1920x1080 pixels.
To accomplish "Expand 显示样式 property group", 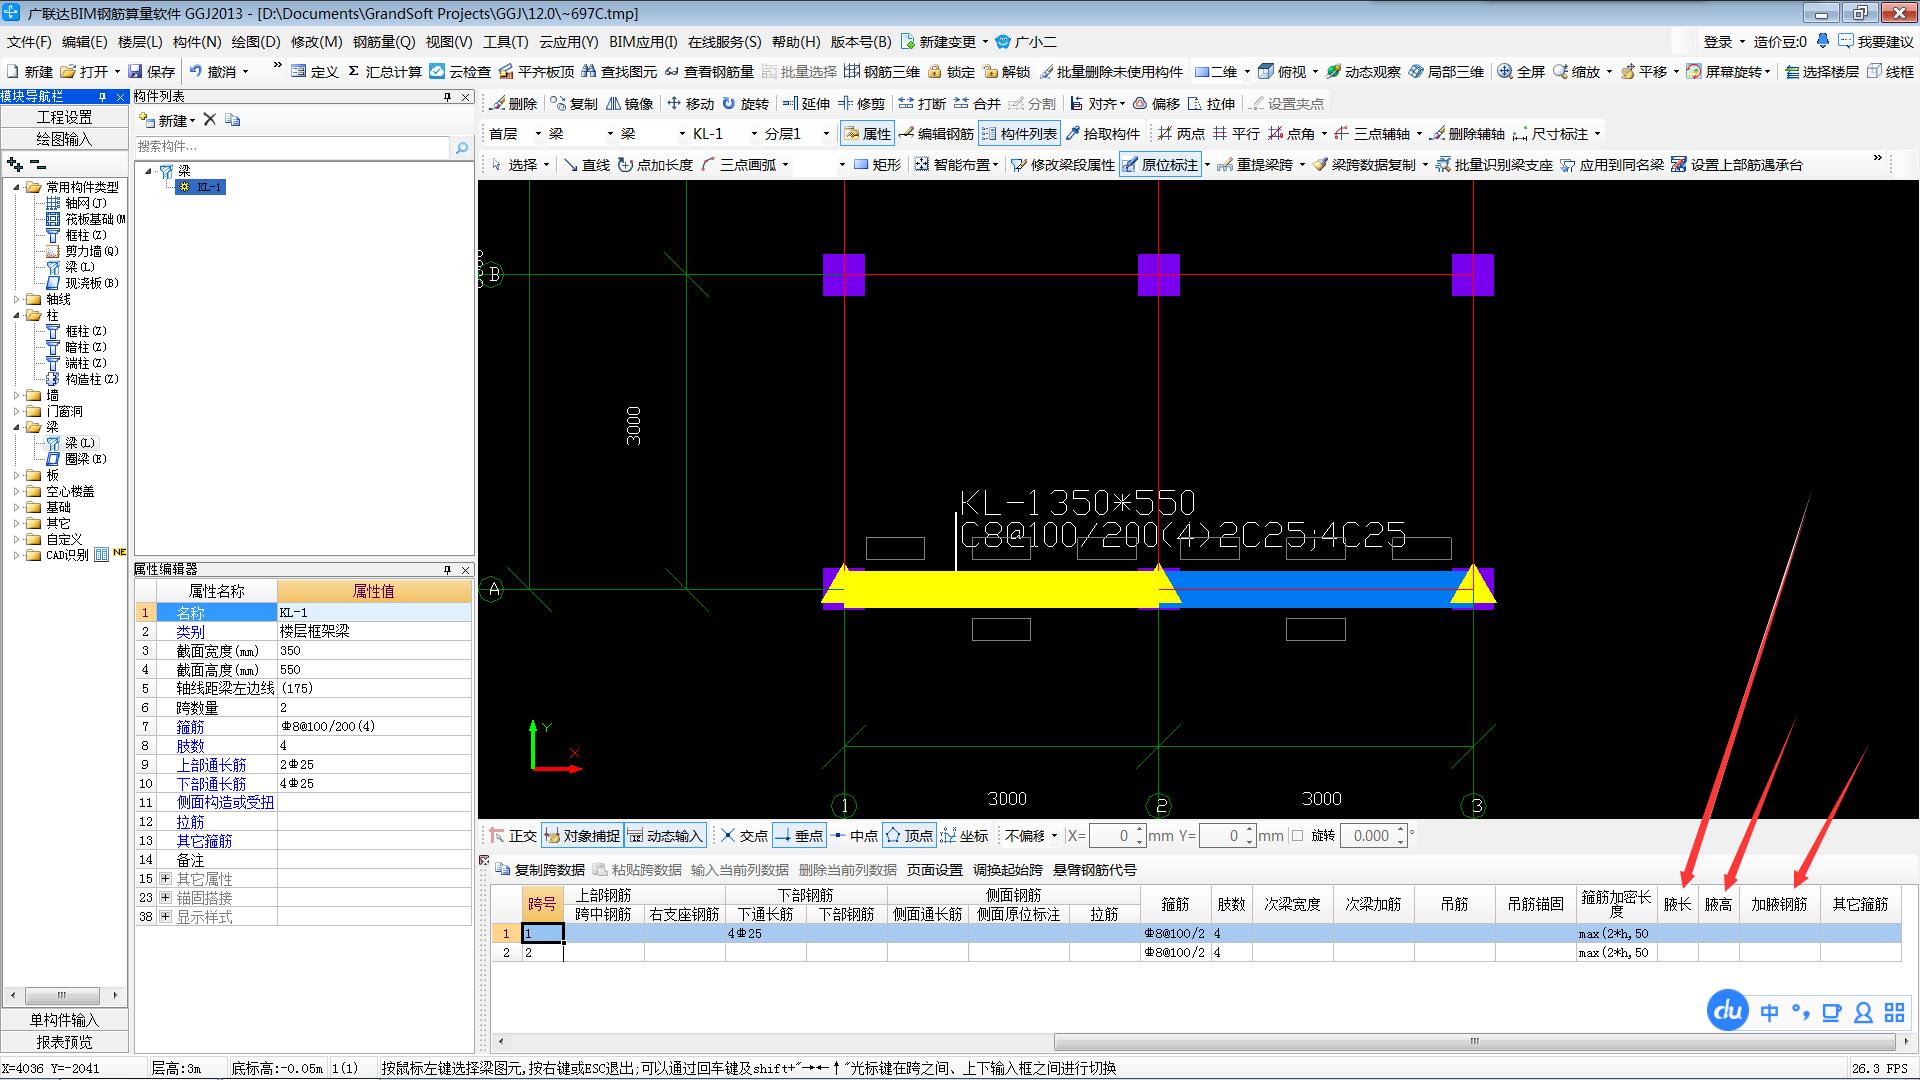I will coord(165,916).
